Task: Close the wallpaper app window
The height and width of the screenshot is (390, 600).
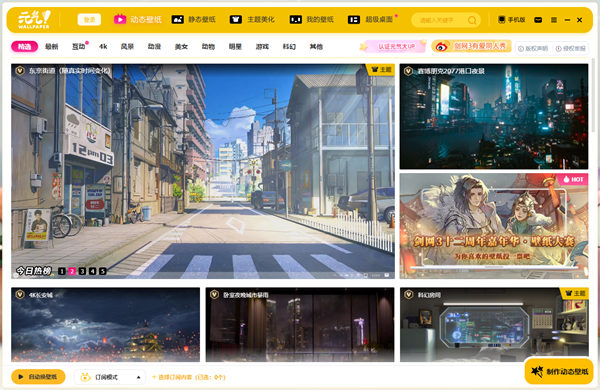Action: click(x=580, y=20)
